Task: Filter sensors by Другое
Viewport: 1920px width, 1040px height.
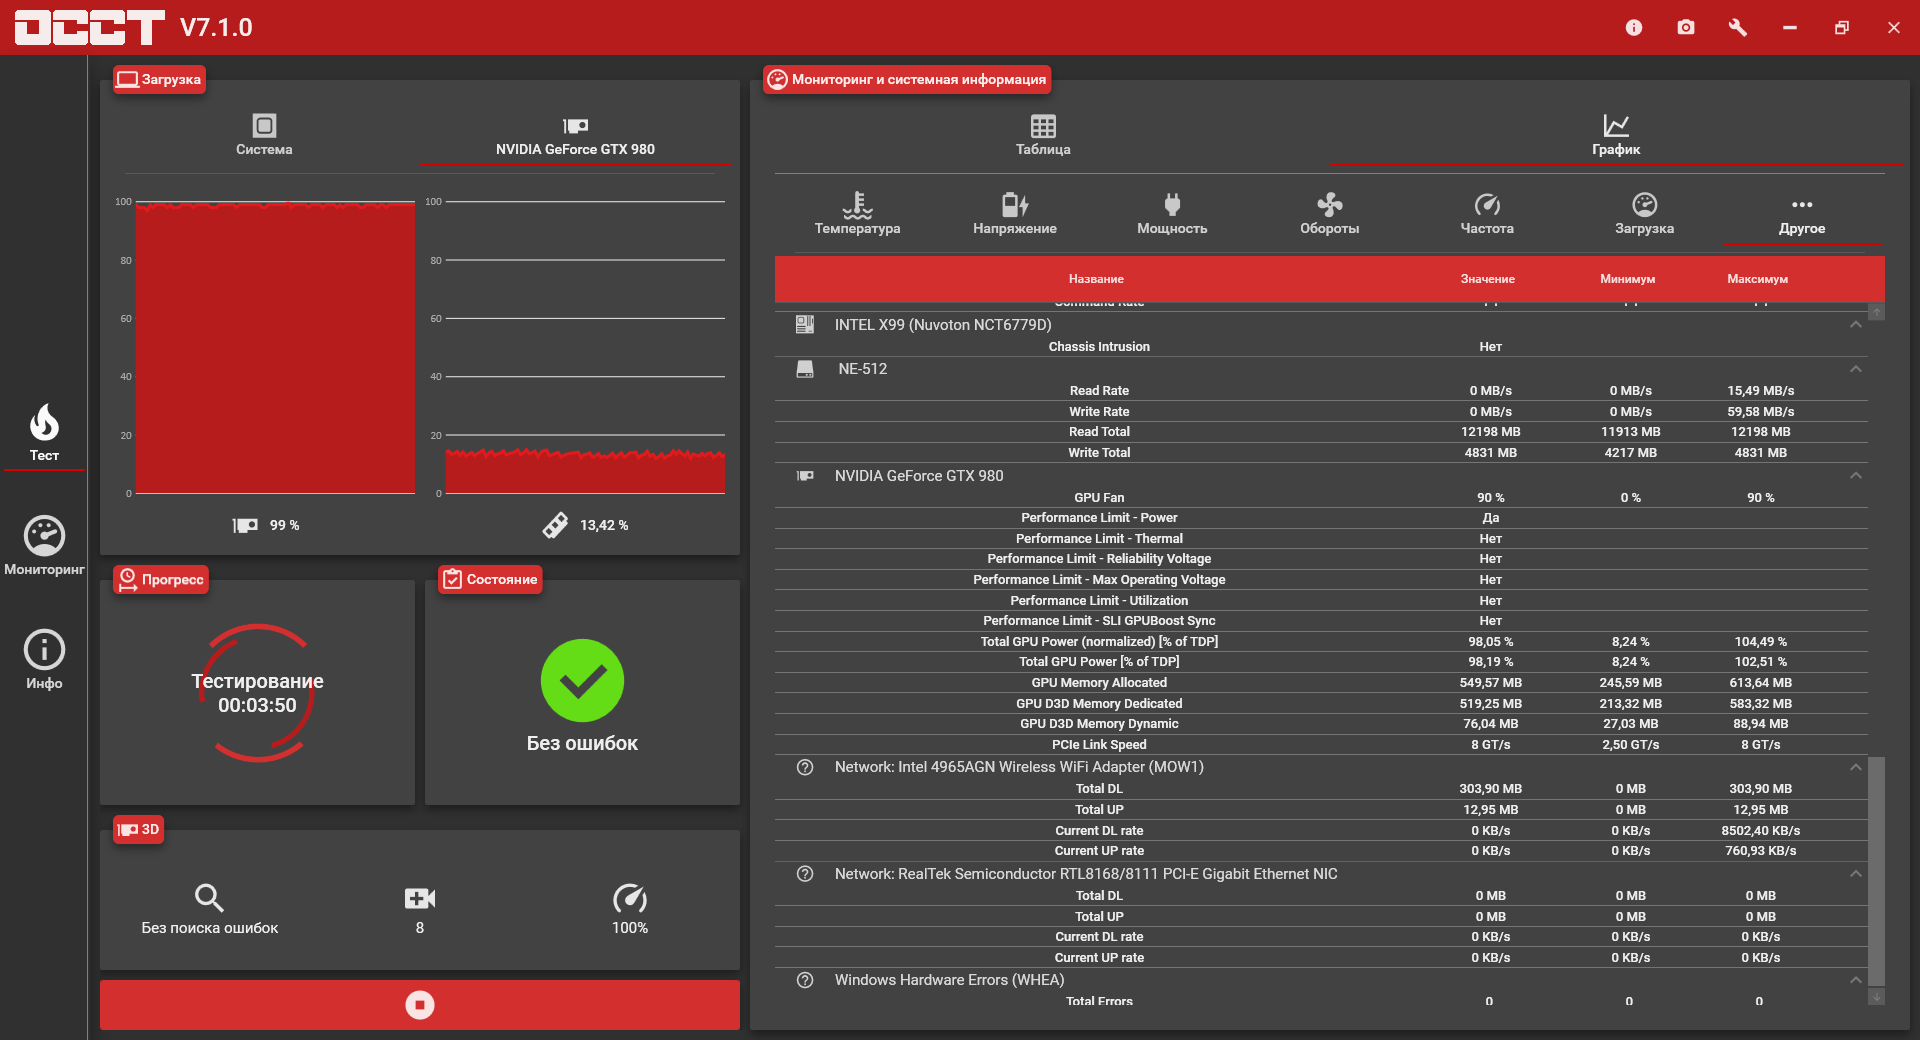Action: [1802, 215]
